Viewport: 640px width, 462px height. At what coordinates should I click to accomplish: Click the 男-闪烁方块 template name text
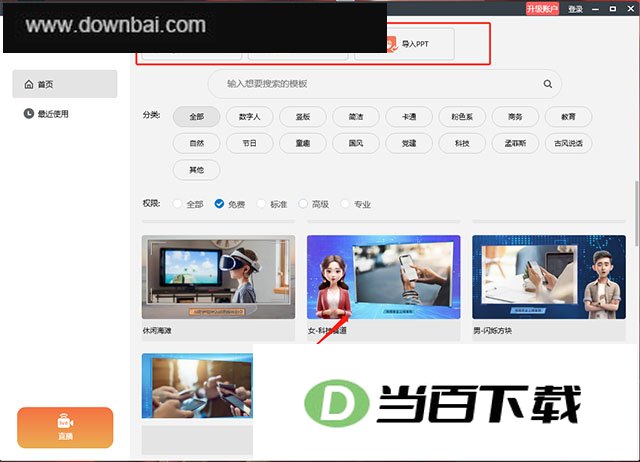click(492, 331)
